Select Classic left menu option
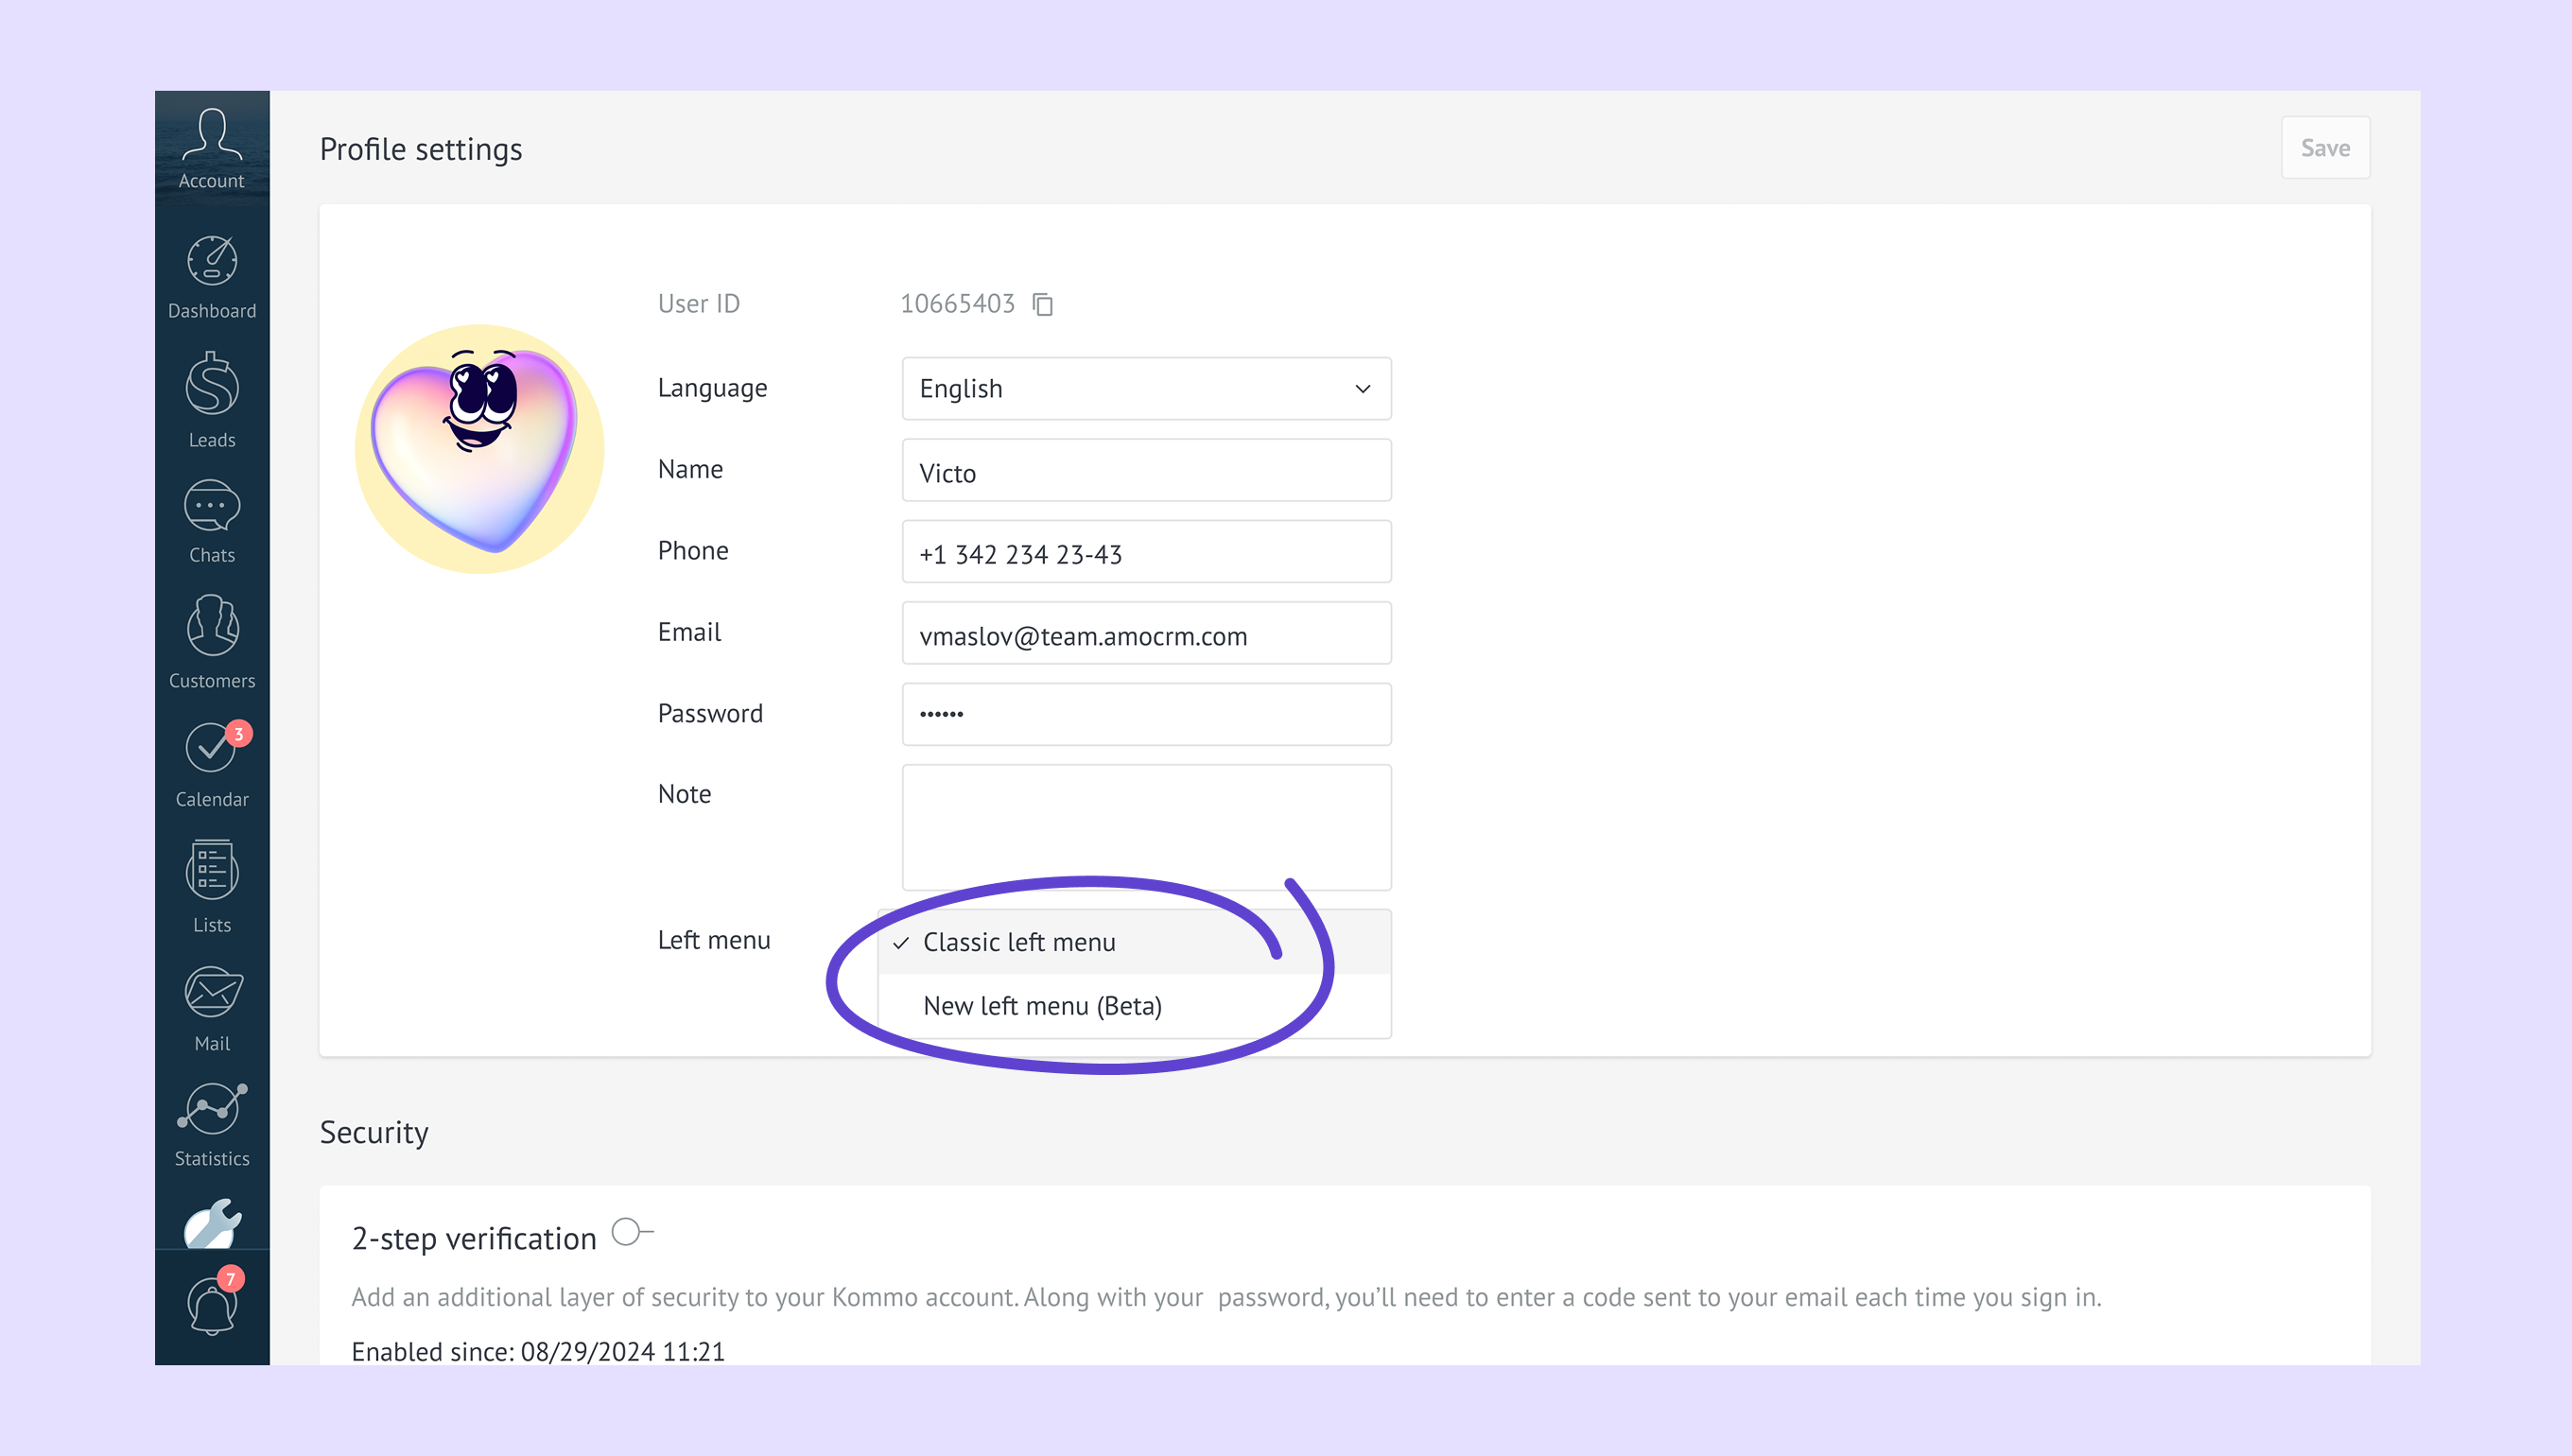This screenshot has width=2572, height=1456. pos(1018,942)
